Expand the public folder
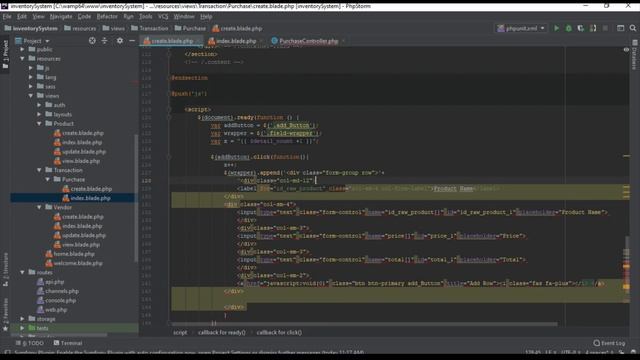The width and height of the screenshot is (640, 360). click(x=22, y=49)
